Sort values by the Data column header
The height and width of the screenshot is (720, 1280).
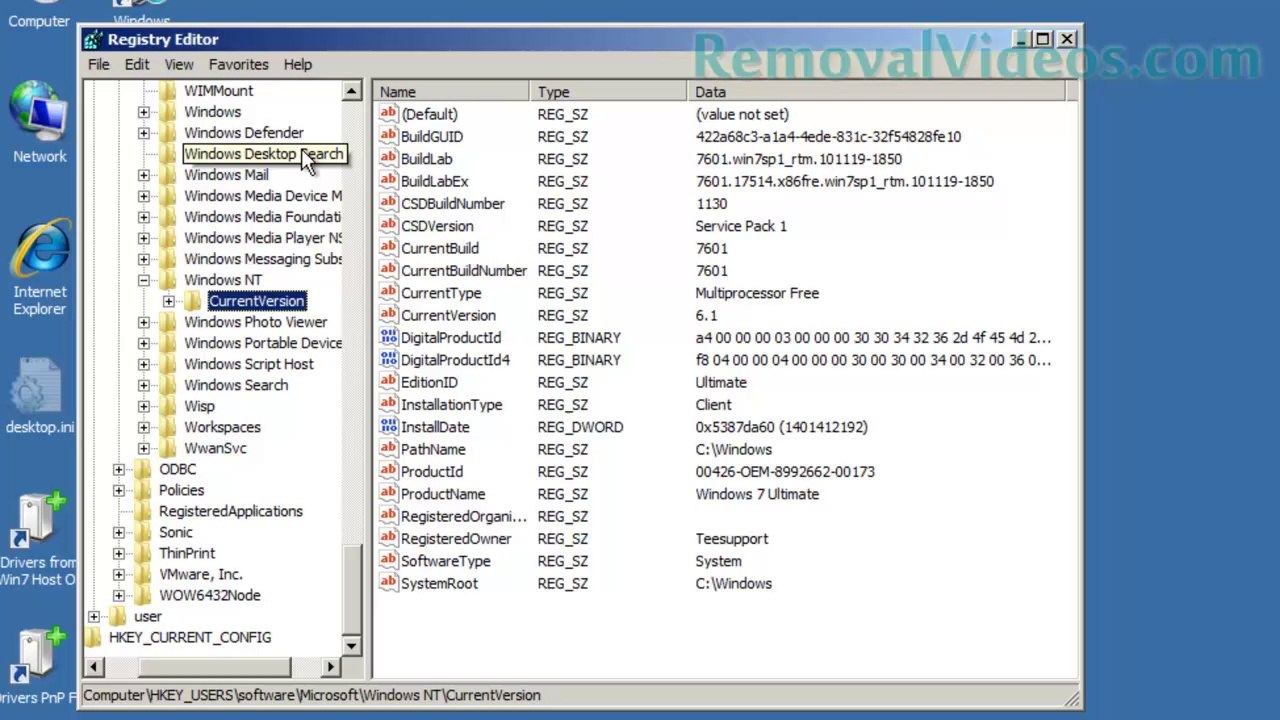[x=877, y=92]
